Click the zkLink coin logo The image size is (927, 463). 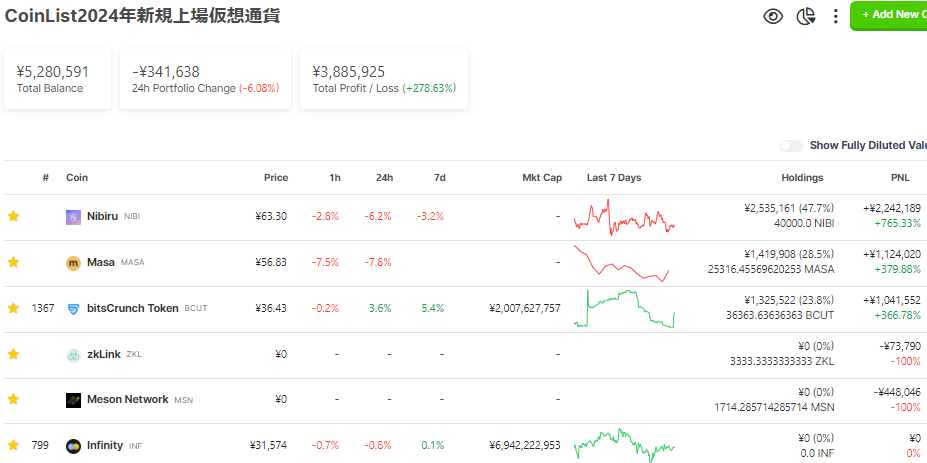(x=73, y=355)
